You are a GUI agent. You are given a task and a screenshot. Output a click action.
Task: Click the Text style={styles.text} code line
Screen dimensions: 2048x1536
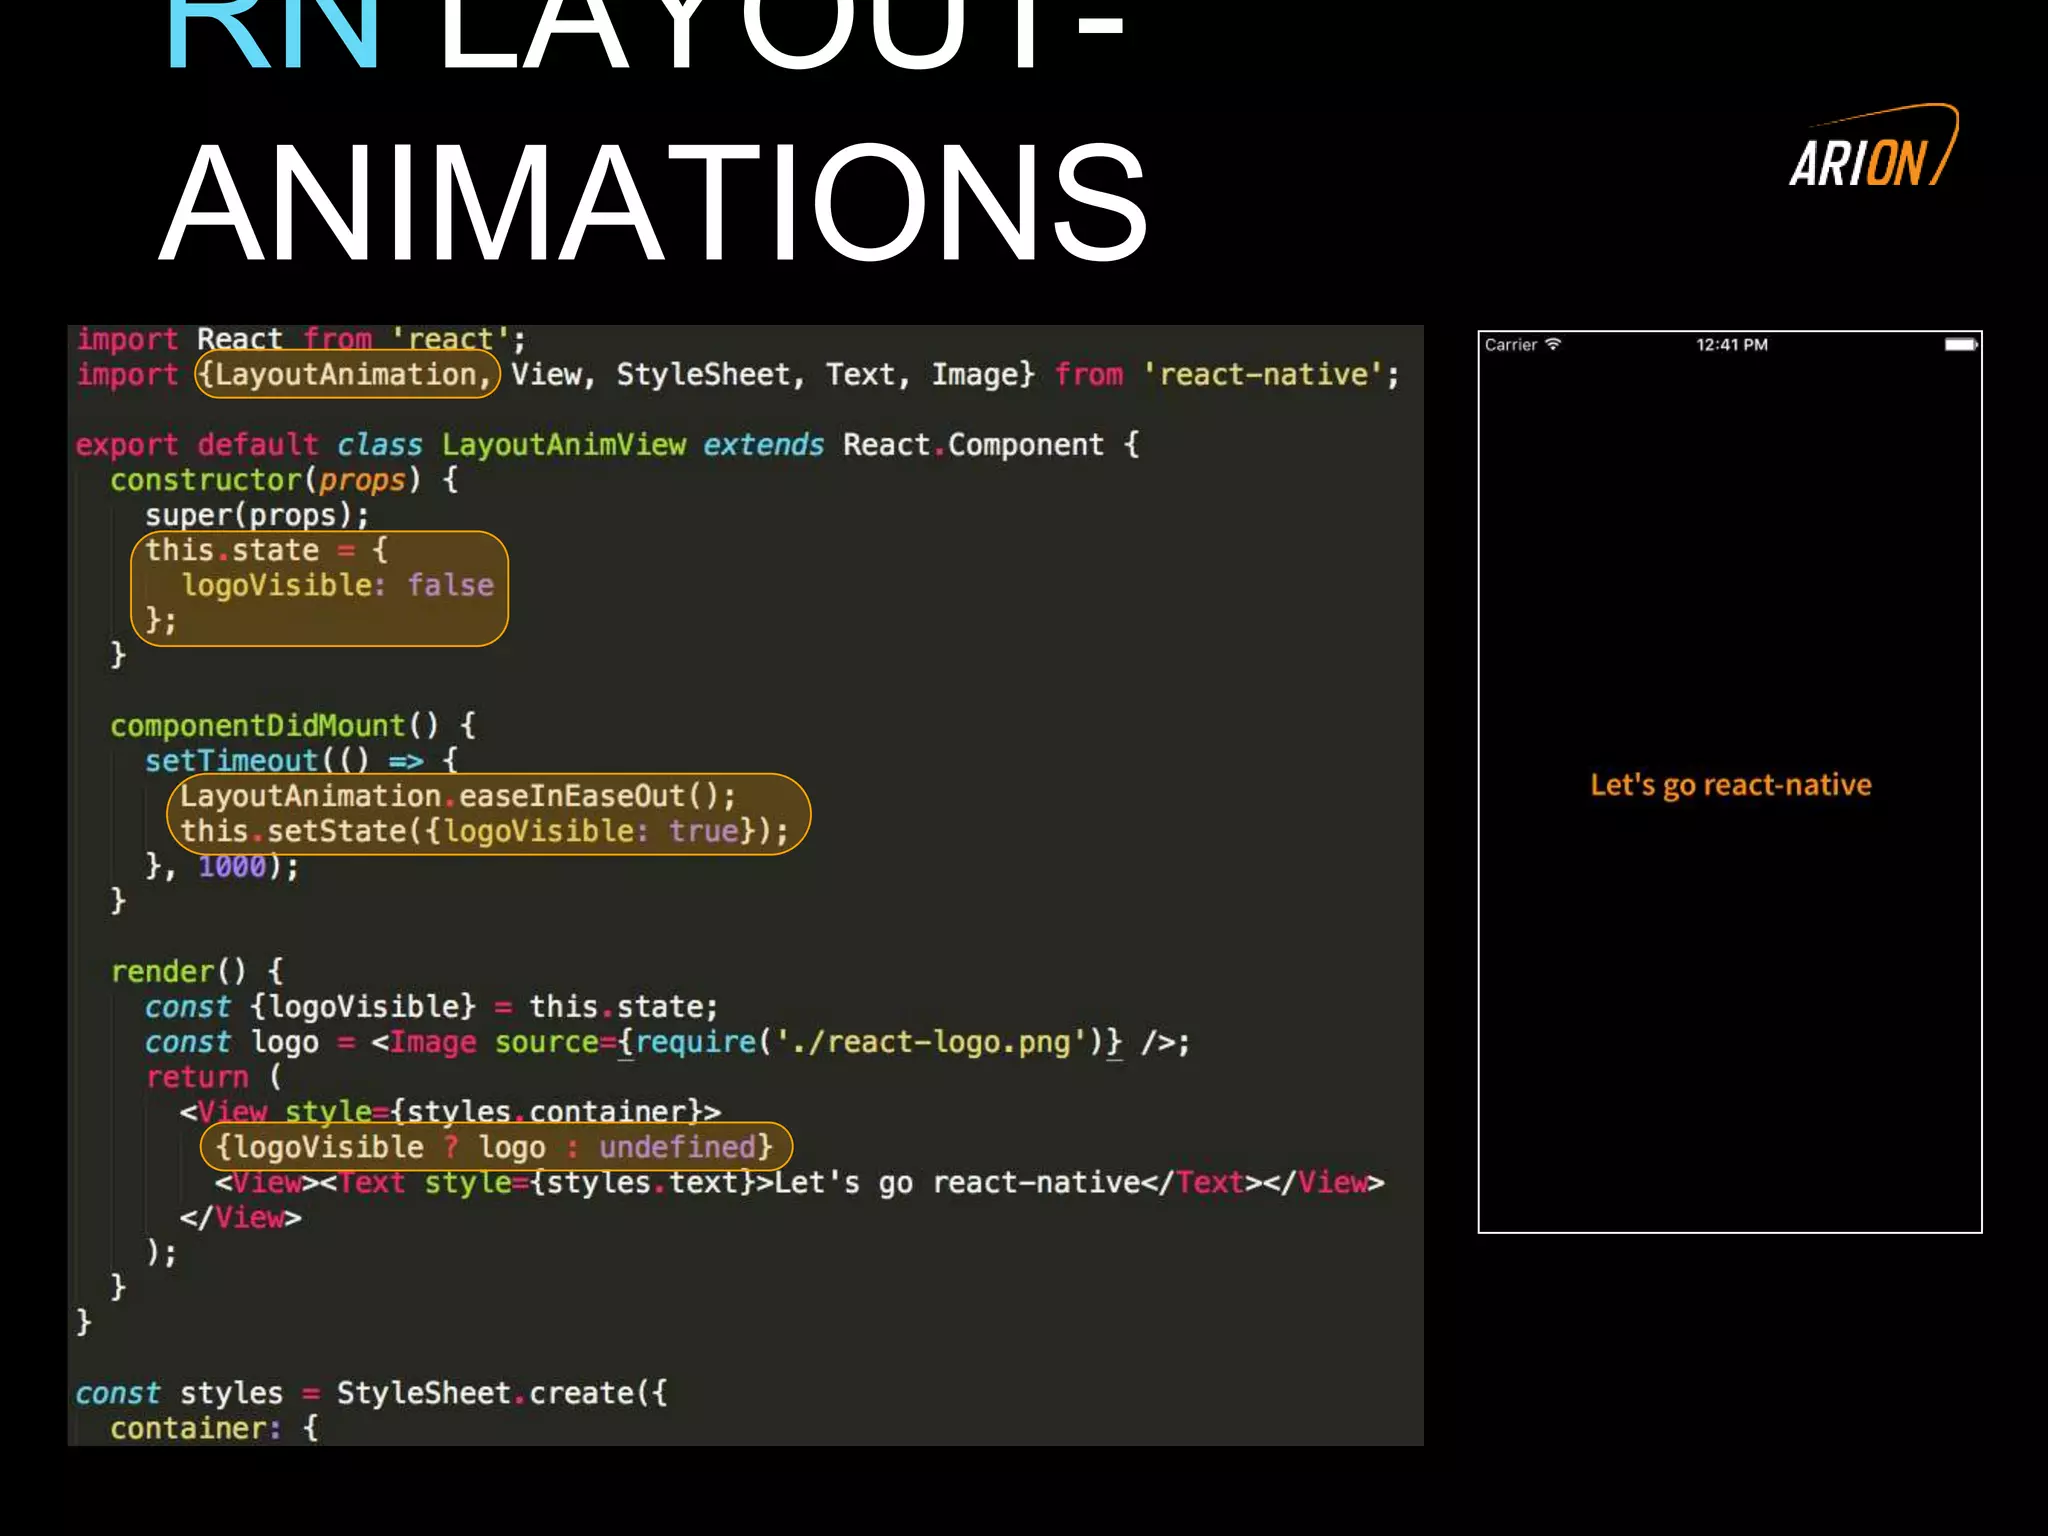(800, 1183)
